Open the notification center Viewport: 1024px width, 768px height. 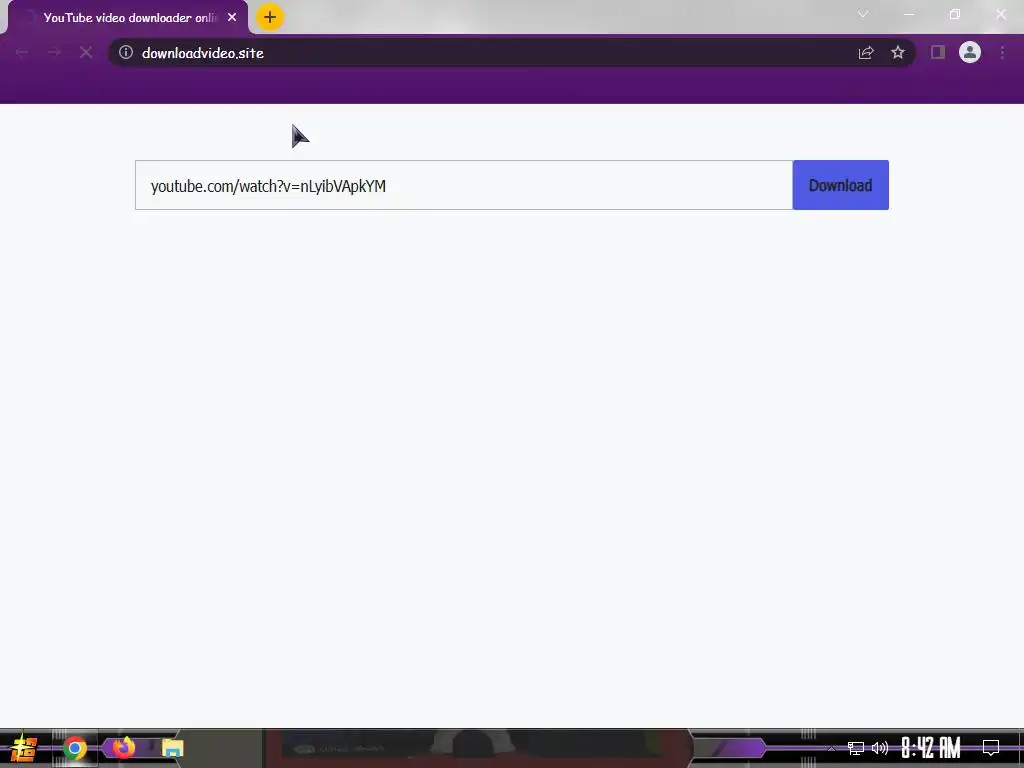(x=991, y=748)
